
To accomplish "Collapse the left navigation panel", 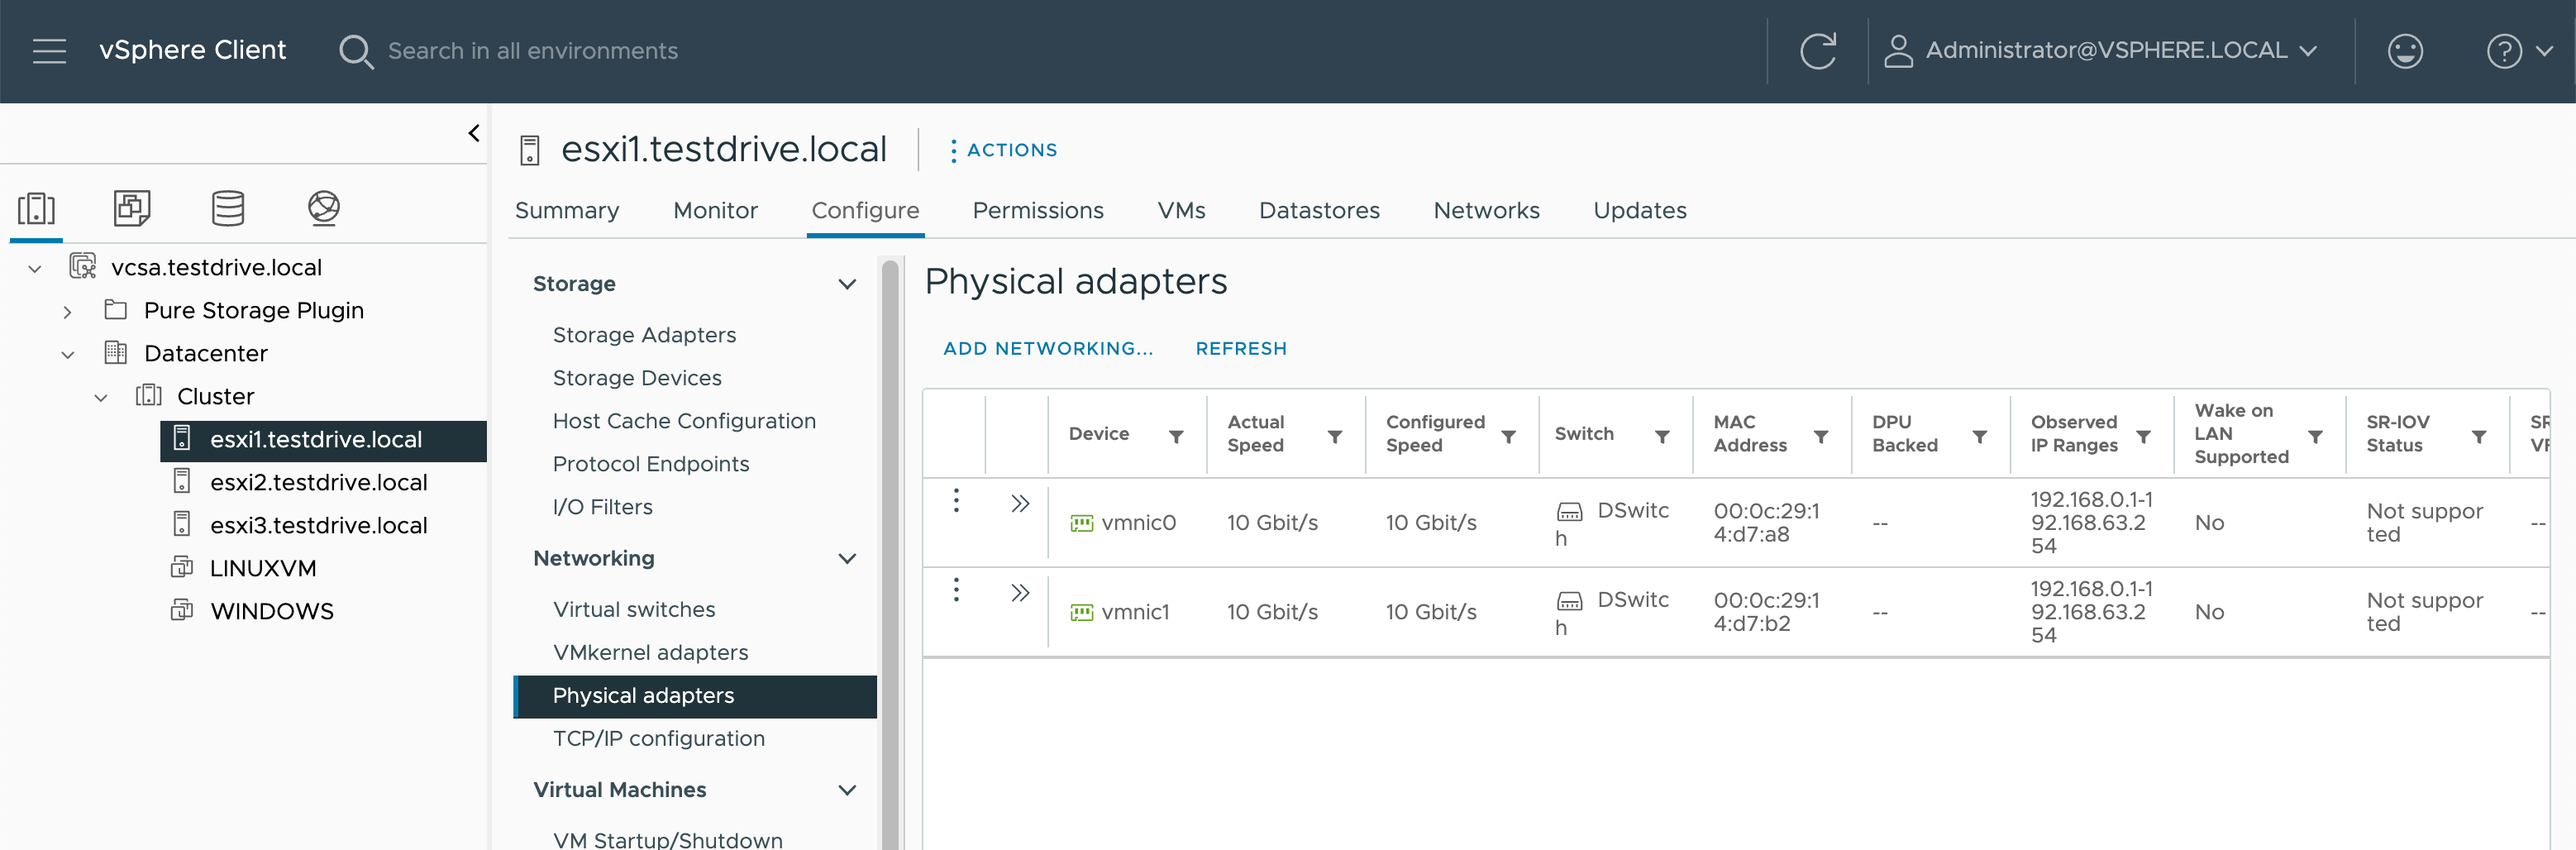I will 474,133.
